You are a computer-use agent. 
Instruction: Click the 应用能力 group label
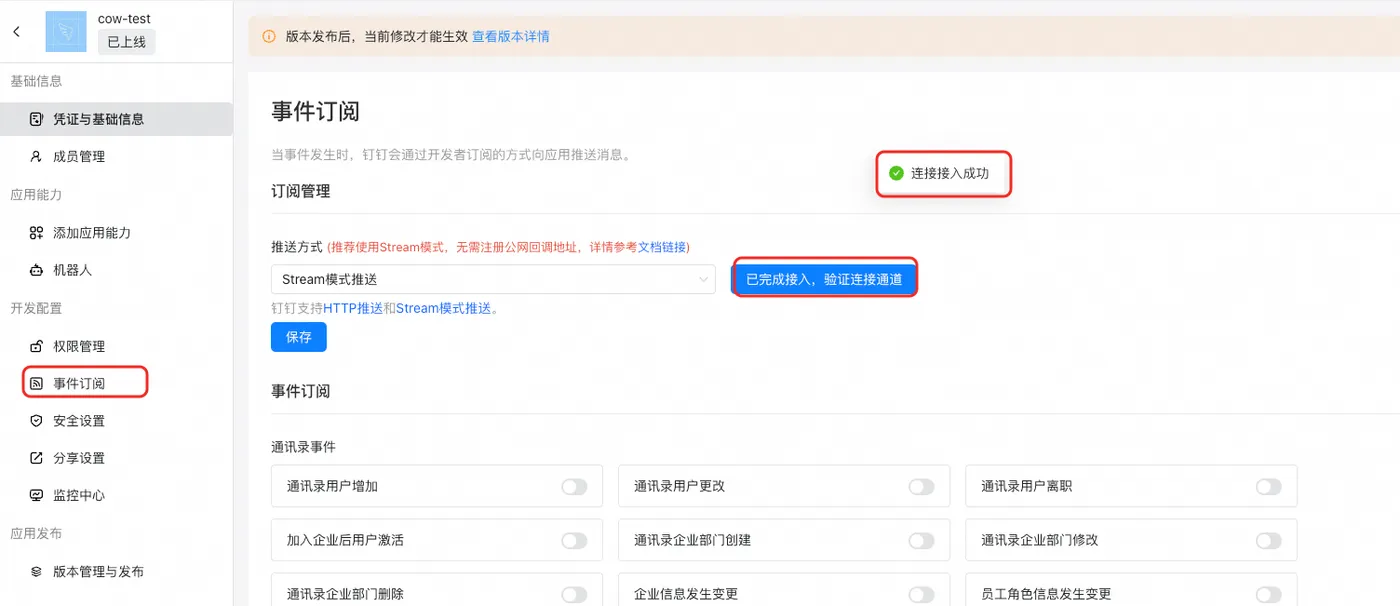[36, 194]
